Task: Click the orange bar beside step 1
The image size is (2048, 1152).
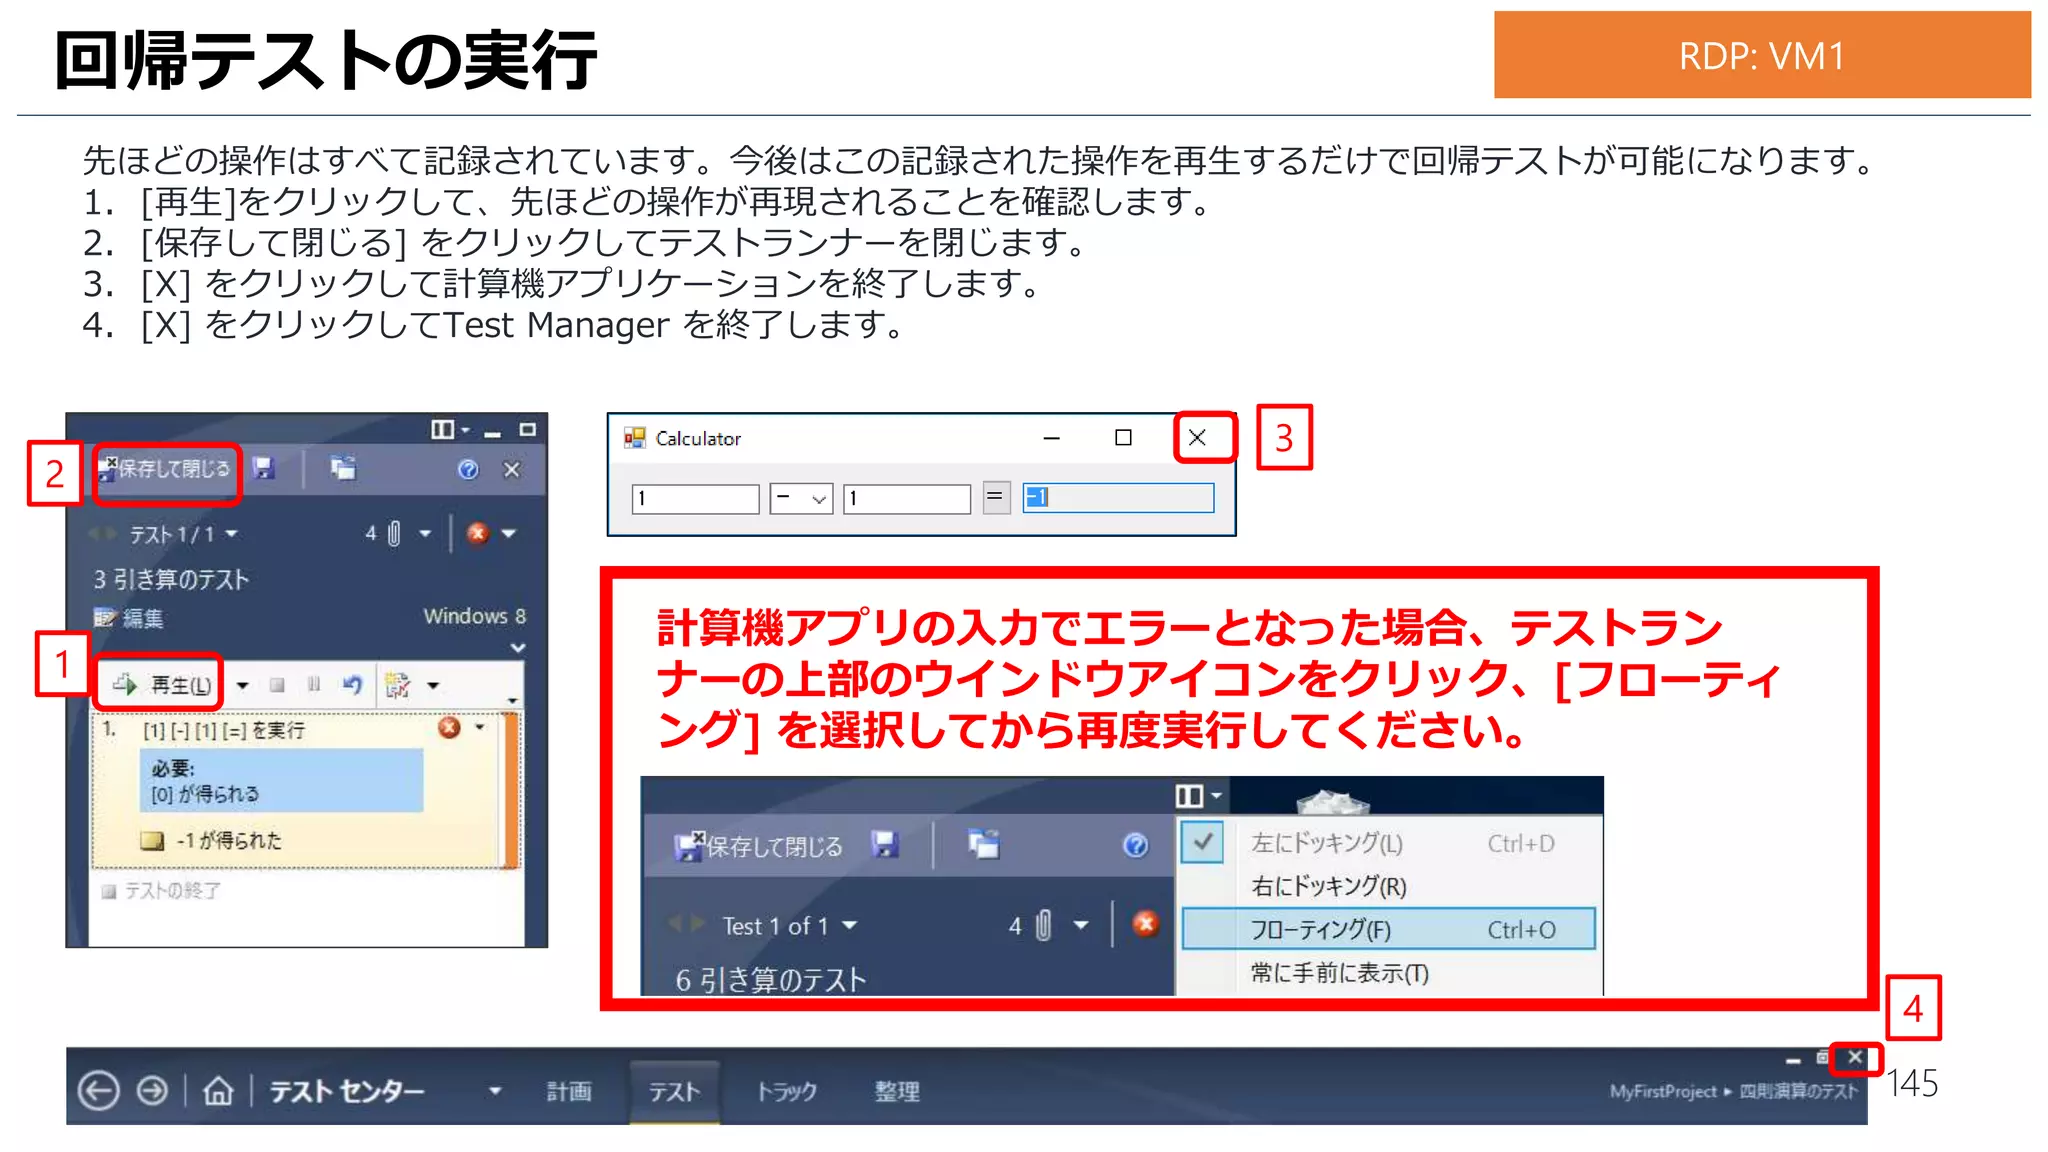Action: point(512,790)
